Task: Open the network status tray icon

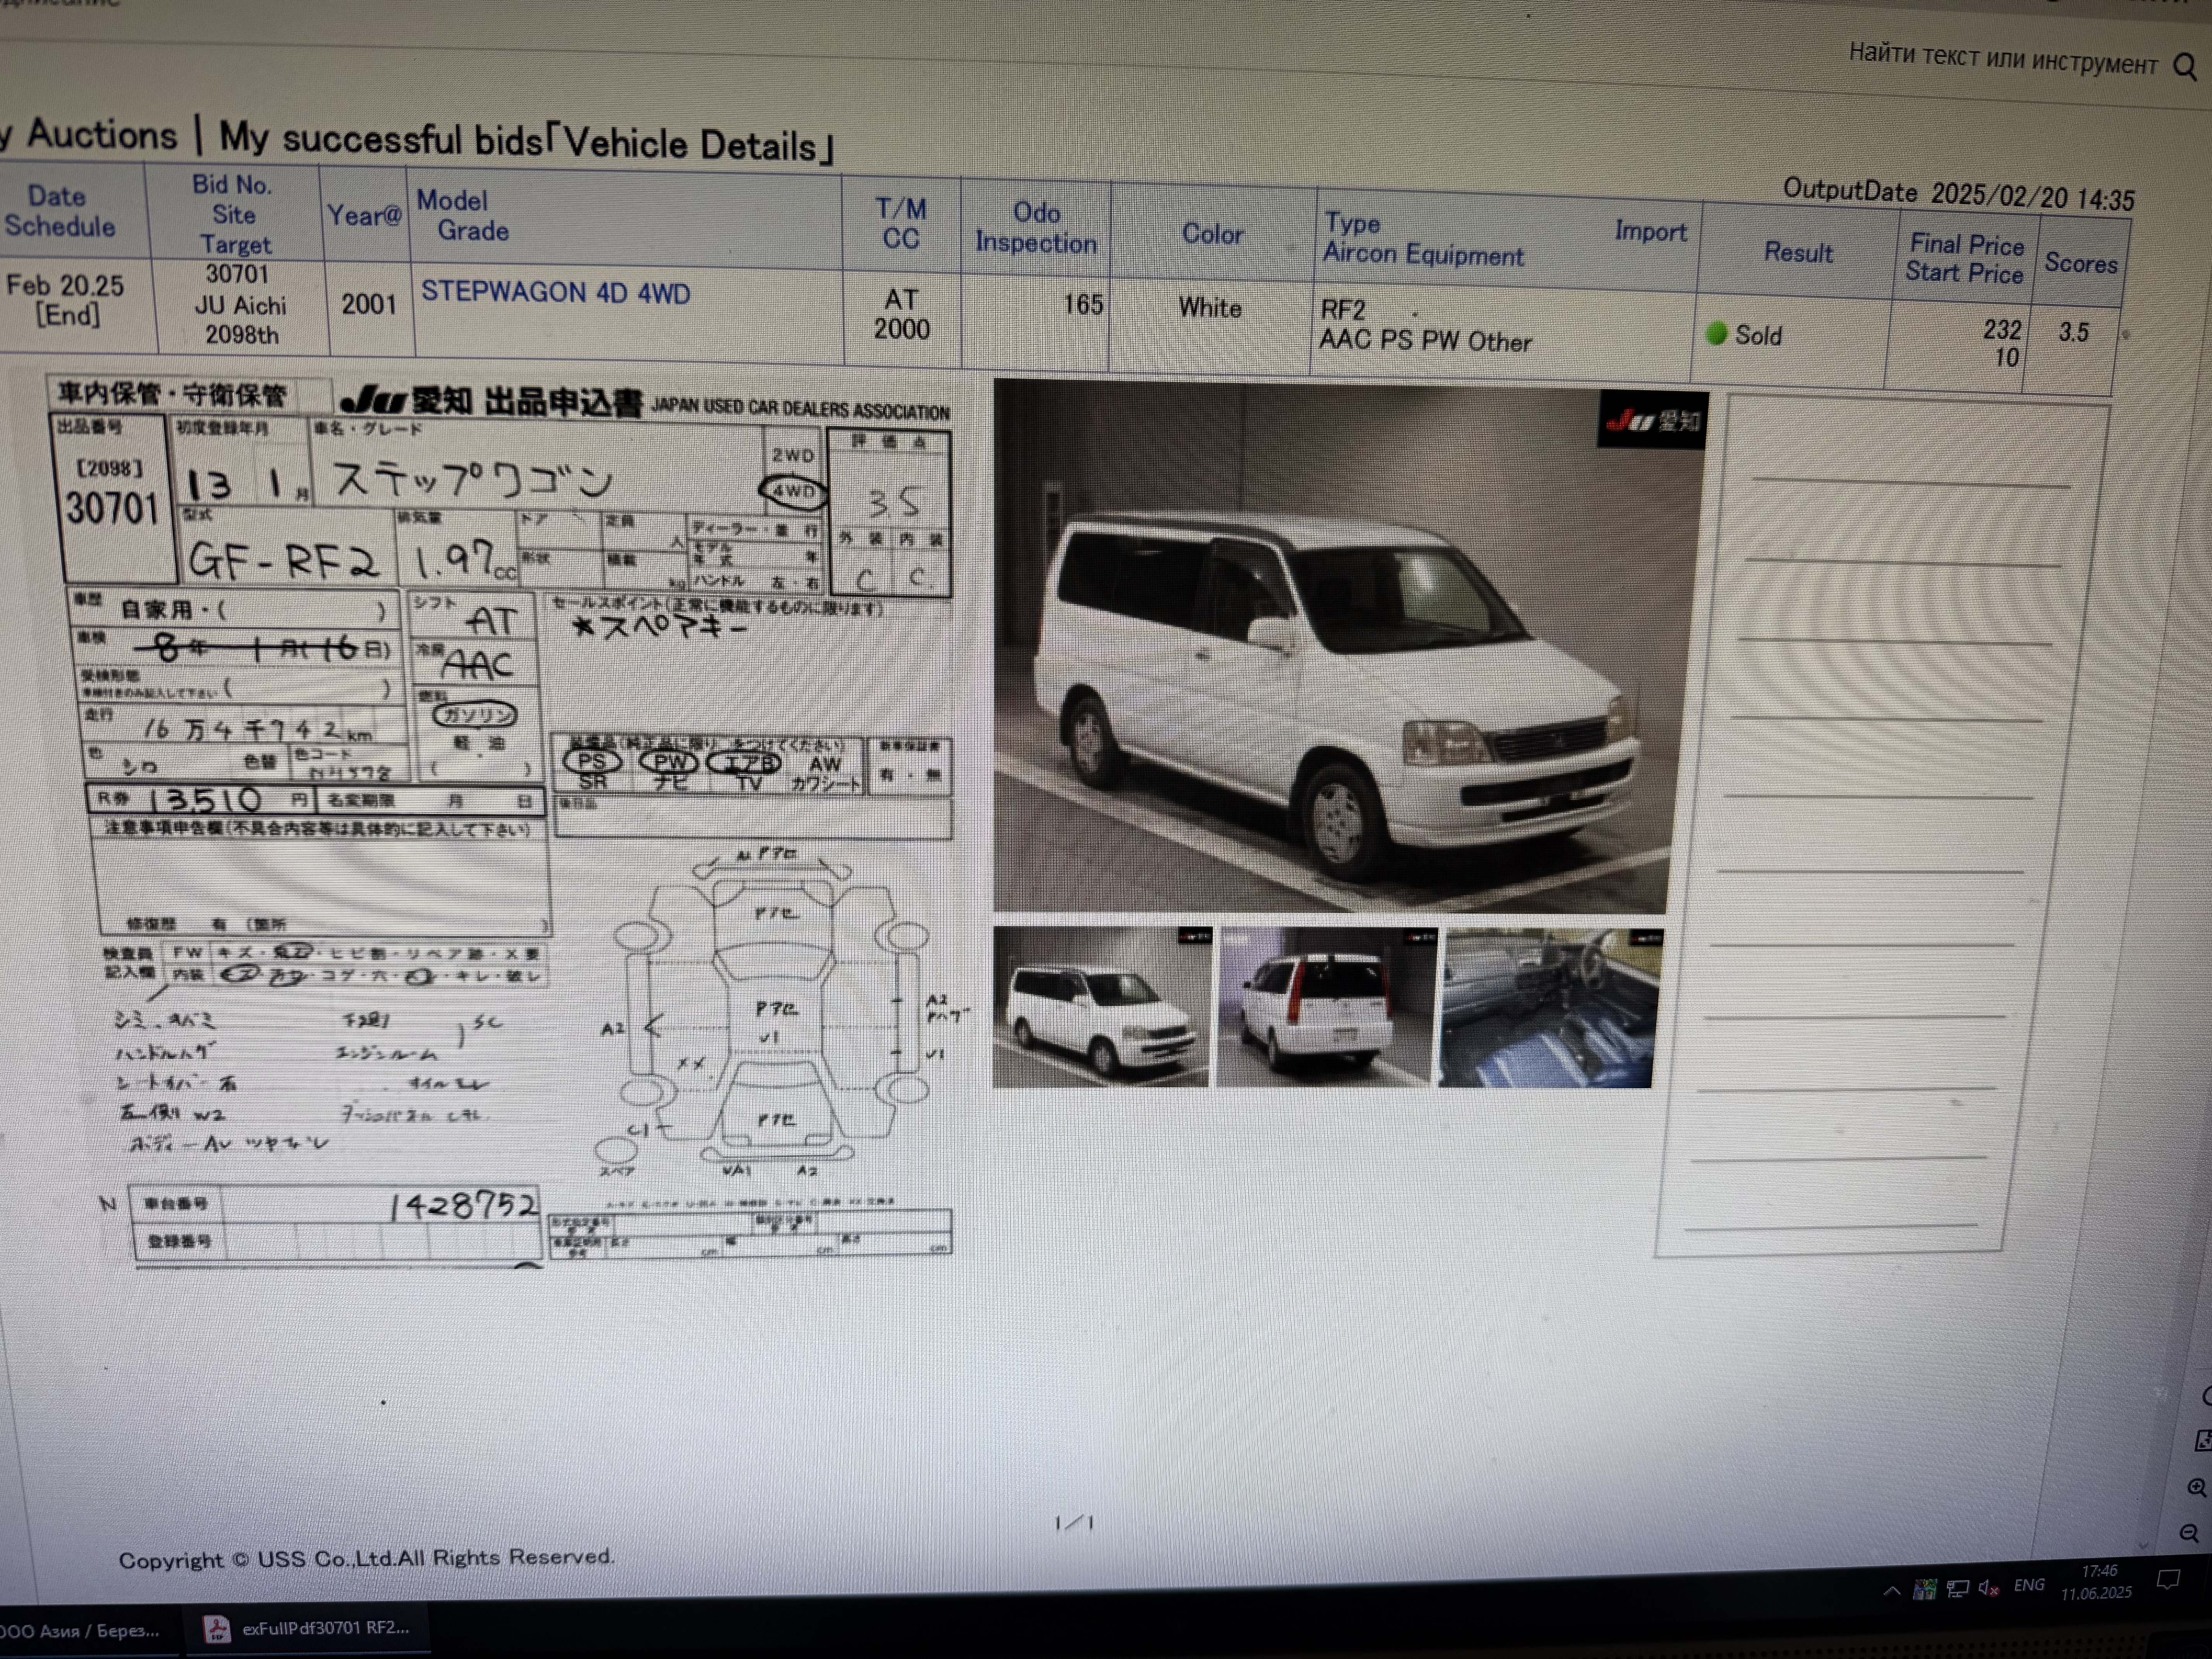Action: click(x=1957, y=1588)
